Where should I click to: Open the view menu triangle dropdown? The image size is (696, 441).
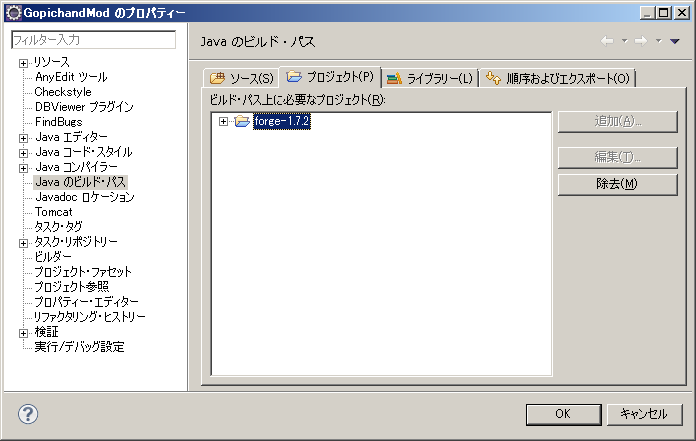tap(675, 41)
